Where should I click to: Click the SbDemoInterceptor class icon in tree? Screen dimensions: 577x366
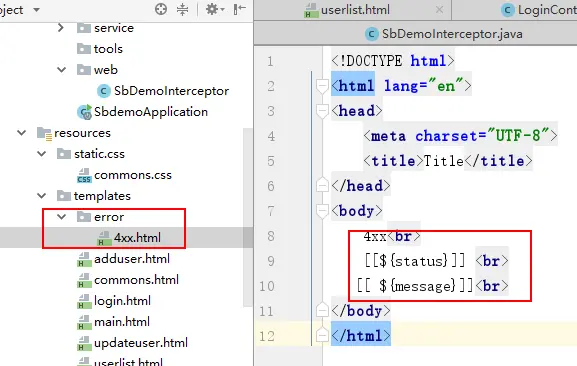click(104, 91)
